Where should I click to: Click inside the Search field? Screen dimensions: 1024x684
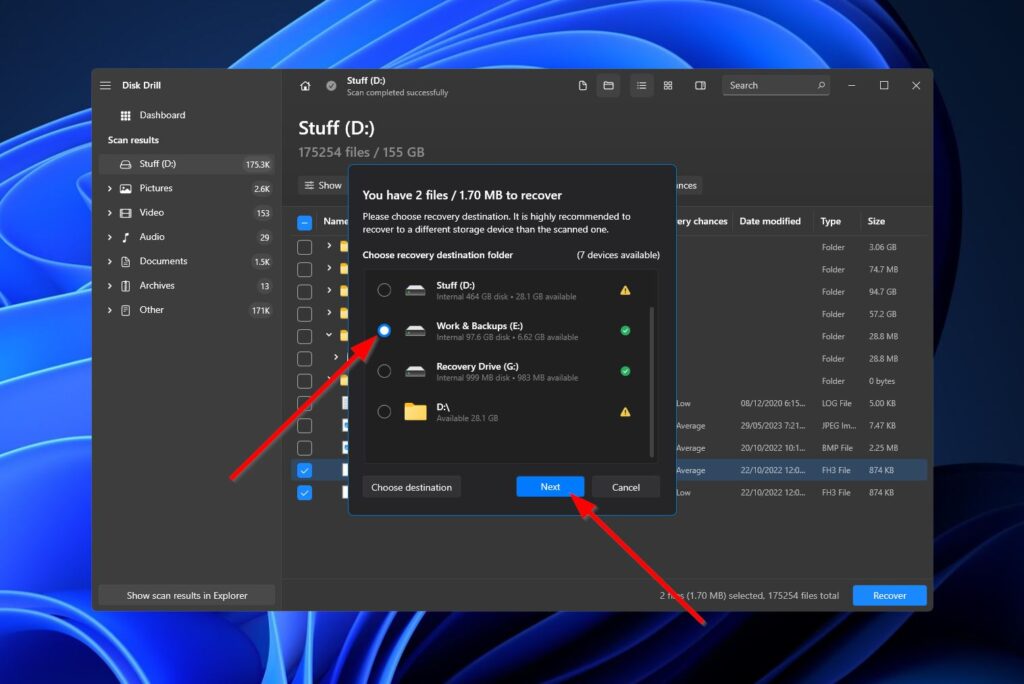coord(775,85)
